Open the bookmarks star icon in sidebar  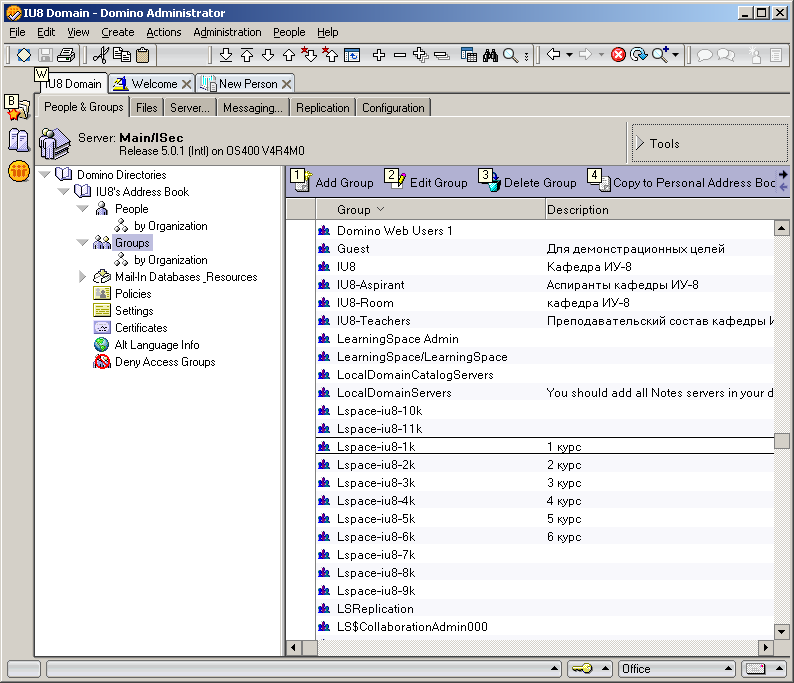18,108
